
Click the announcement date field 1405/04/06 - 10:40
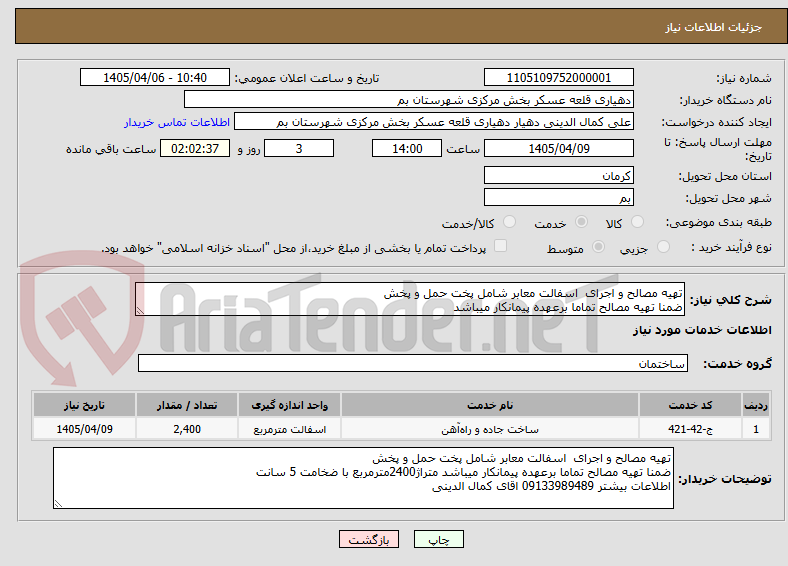pos(155,77)
